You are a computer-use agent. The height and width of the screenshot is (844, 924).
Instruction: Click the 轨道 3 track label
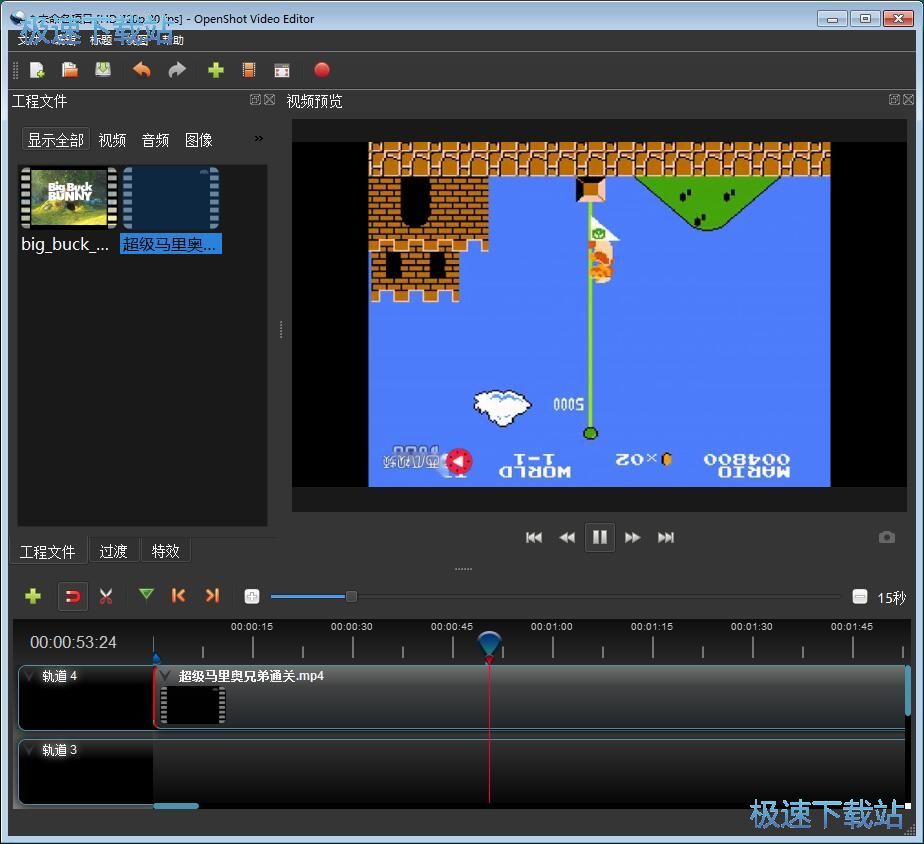click(x=60, y=750)
